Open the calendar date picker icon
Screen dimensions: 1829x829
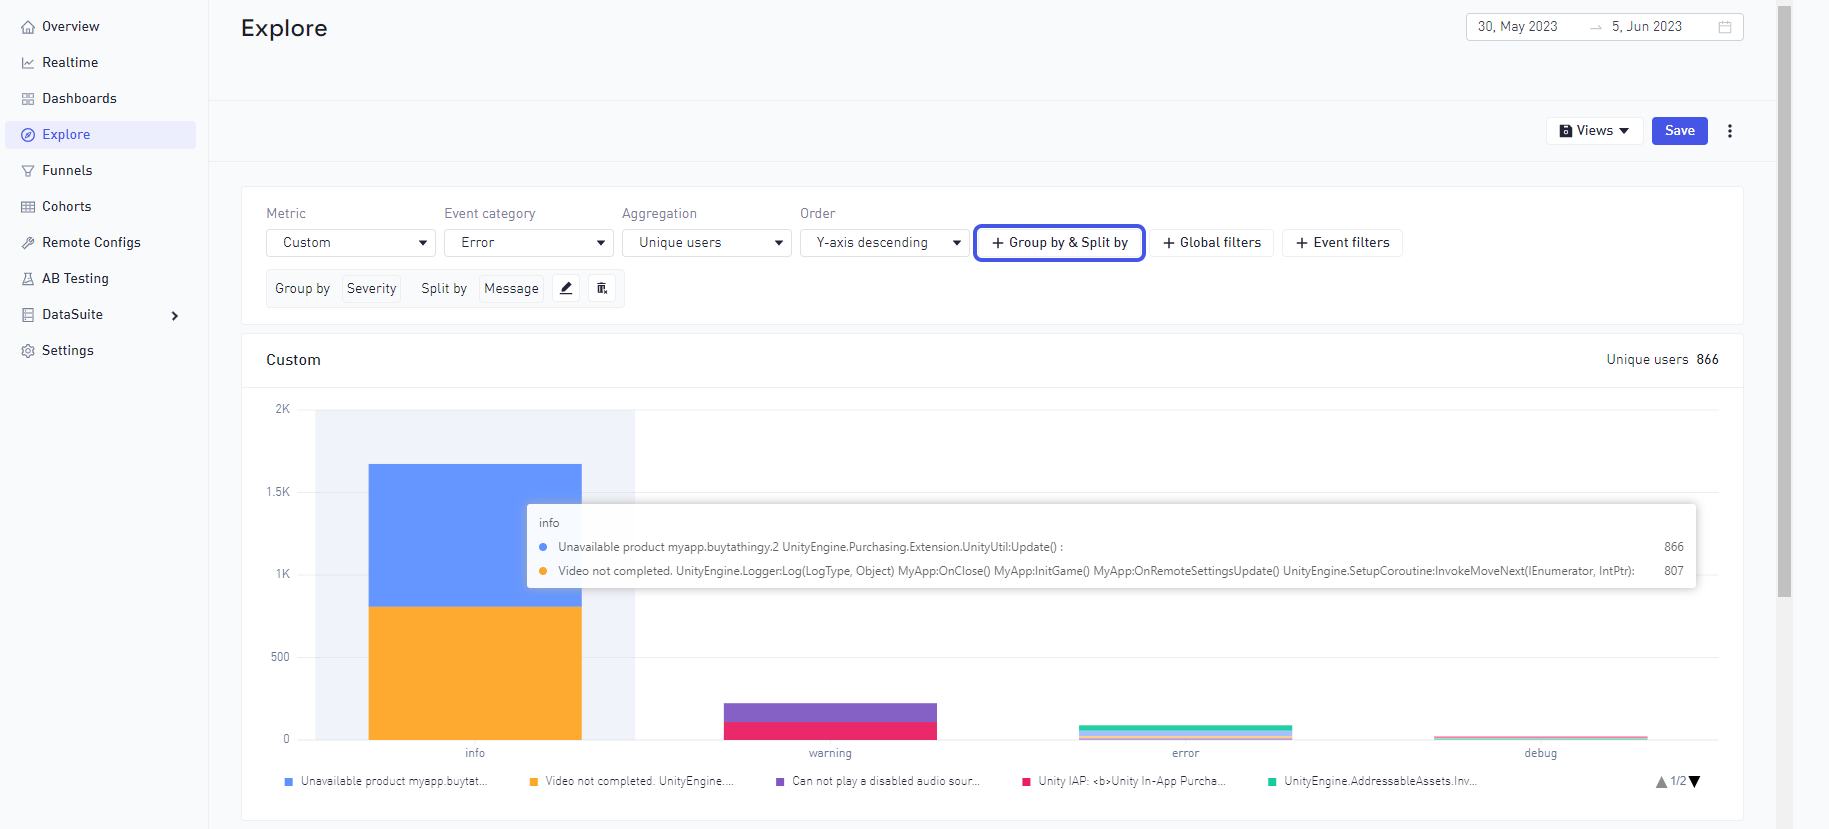(1725, 27)
